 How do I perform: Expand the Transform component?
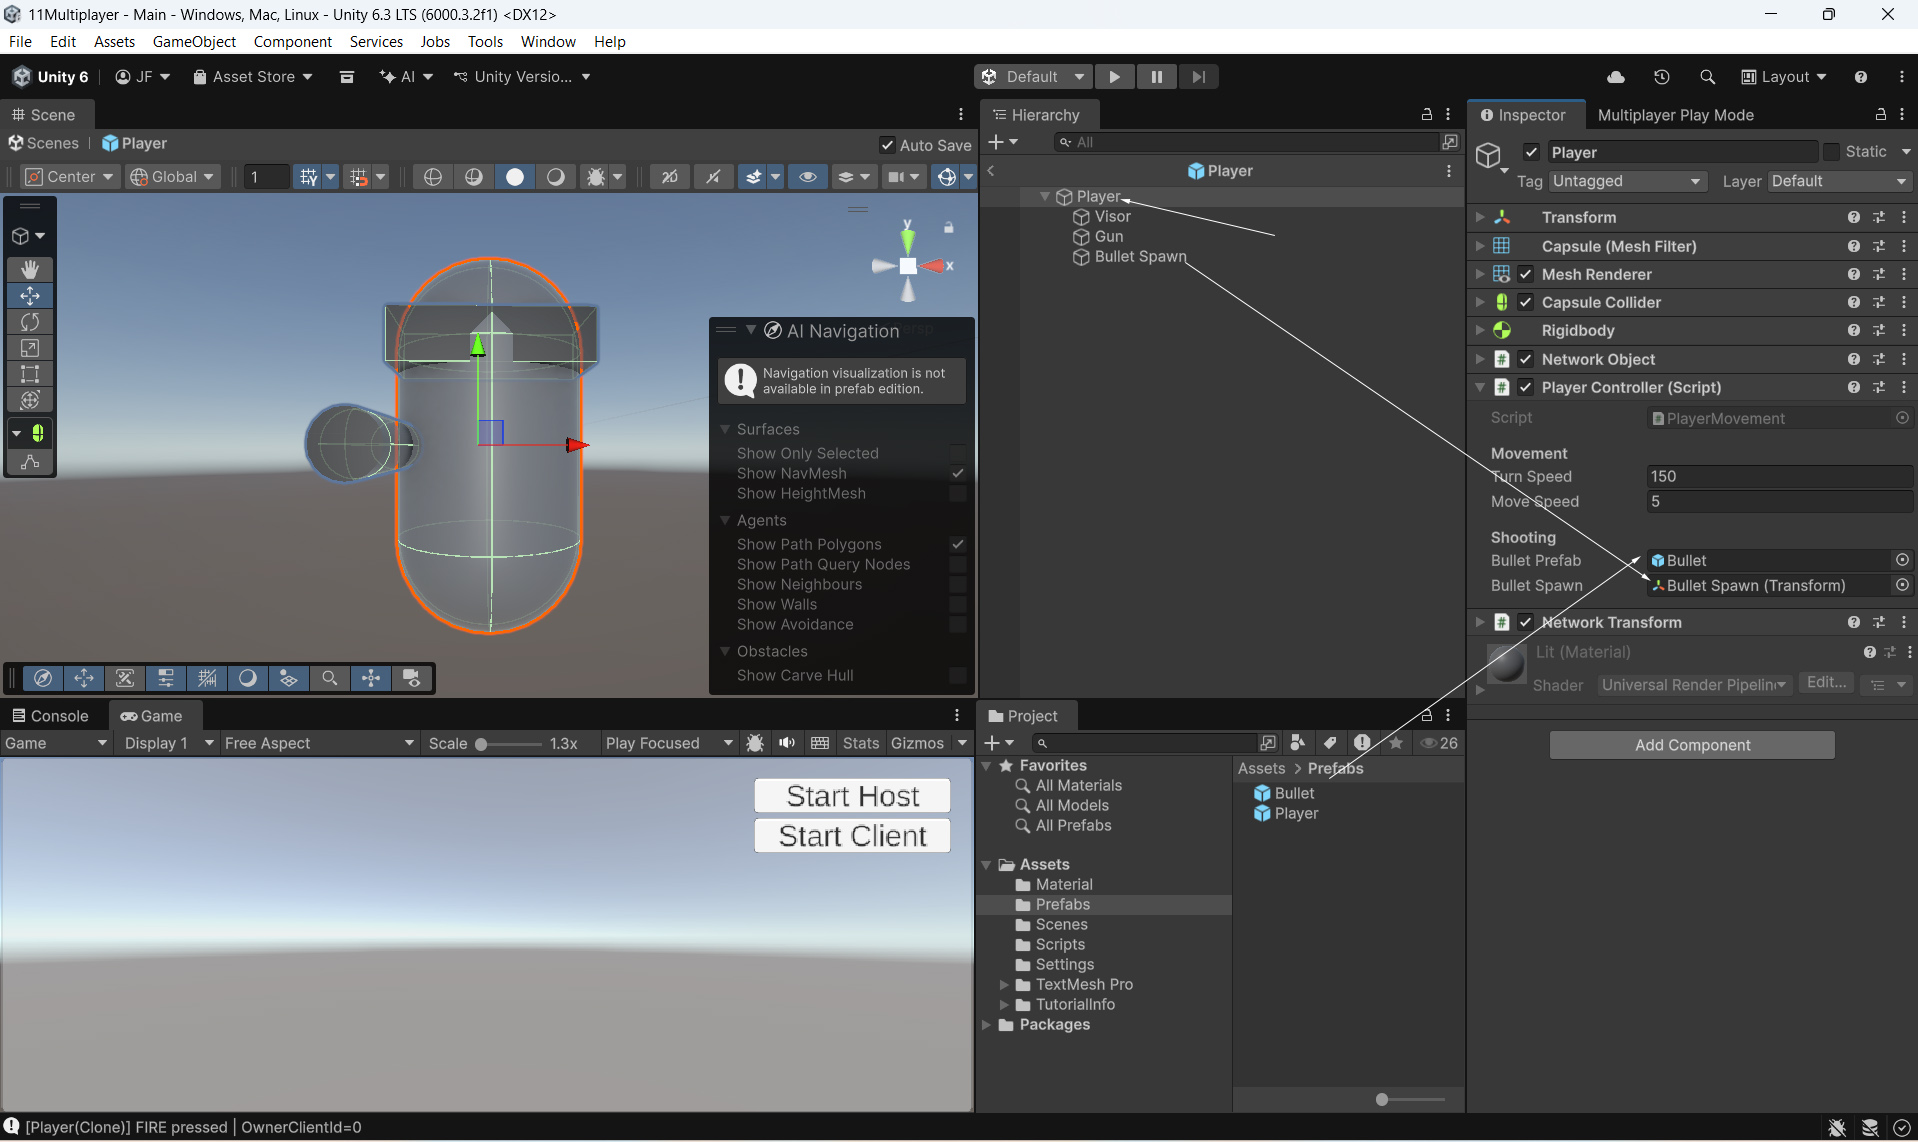1480,217
